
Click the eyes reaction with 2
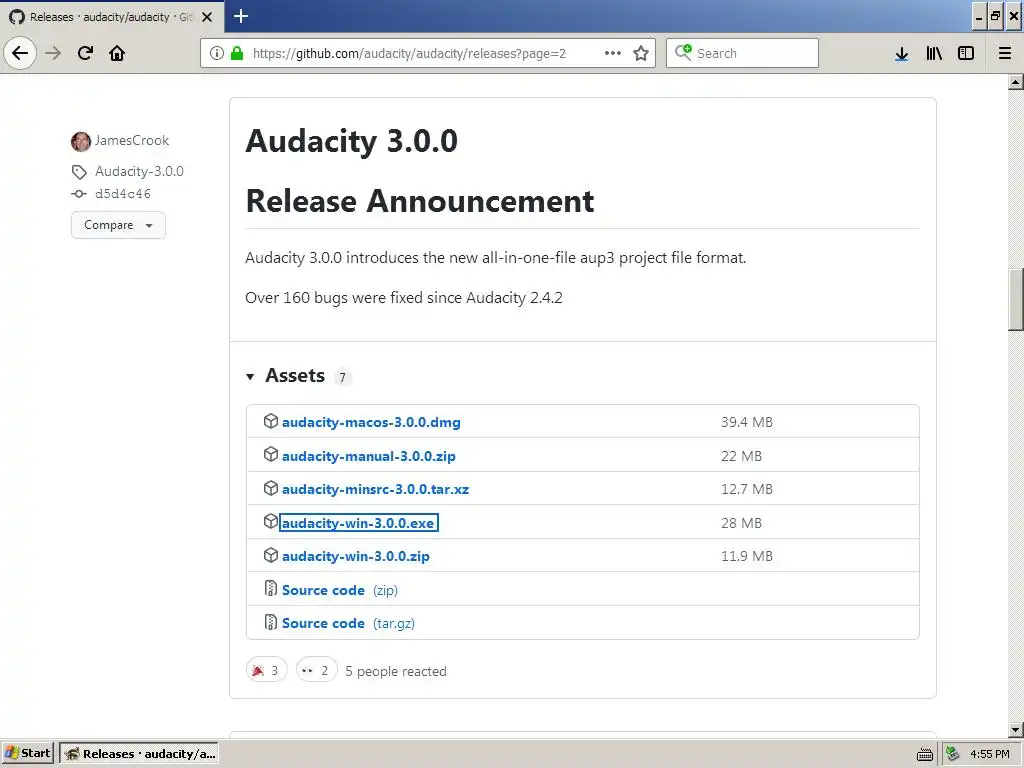pos(317,670)
